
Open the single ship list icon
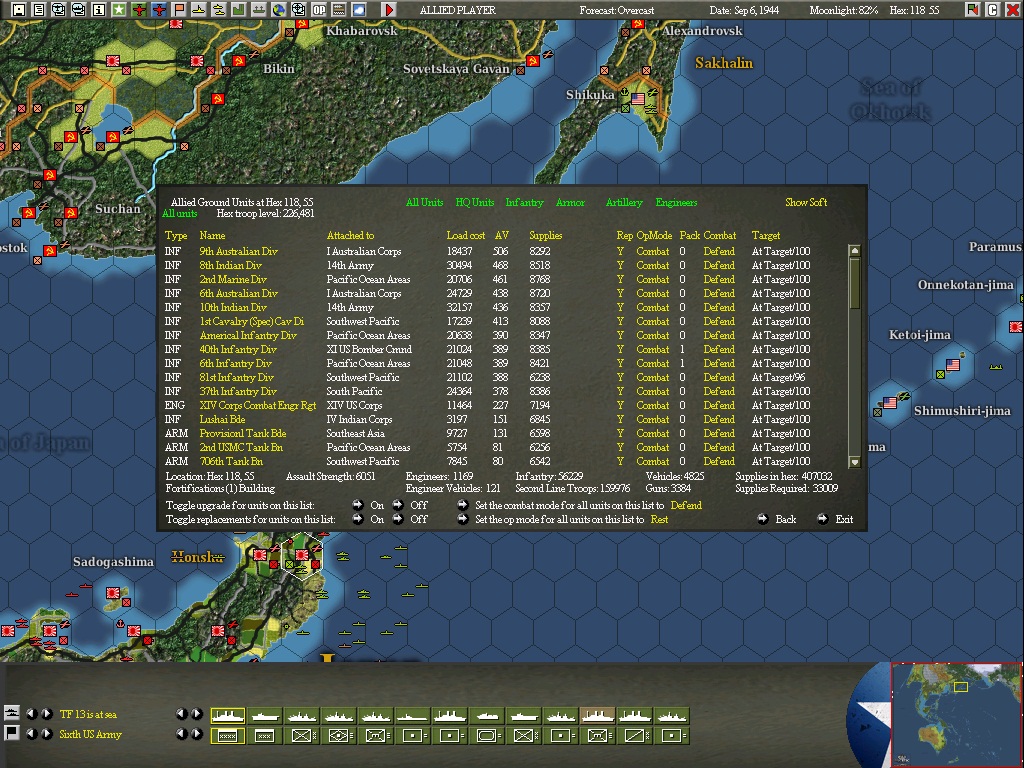pyautogui.click(x=199, y=9)
